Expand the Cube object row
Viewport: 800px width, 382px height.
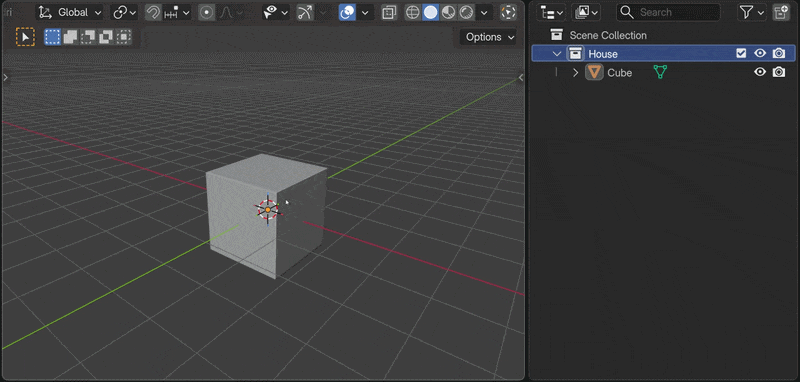tap(576, 72)
